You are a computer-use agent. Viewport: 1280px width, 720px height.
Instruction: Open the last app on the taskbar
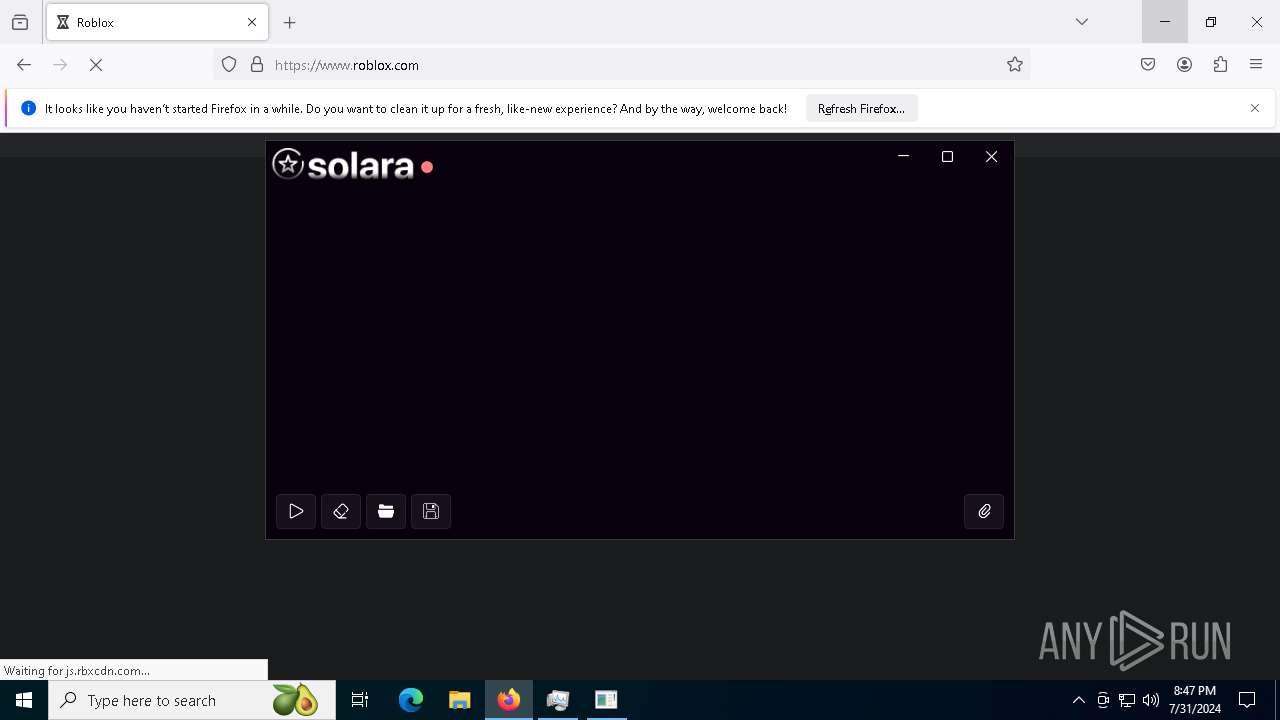point(606,700)
